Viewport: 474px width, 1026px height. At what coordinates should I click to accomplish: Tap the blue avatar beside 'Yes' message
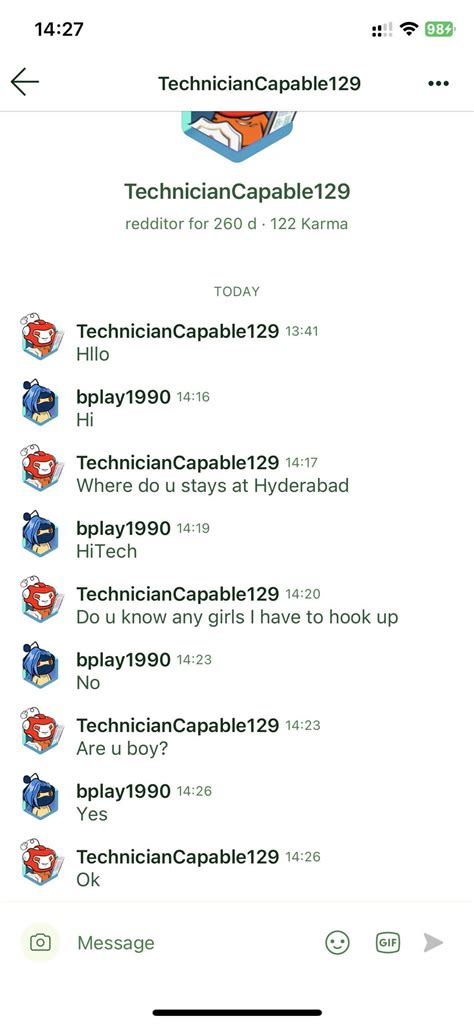(x=40, y=796)
